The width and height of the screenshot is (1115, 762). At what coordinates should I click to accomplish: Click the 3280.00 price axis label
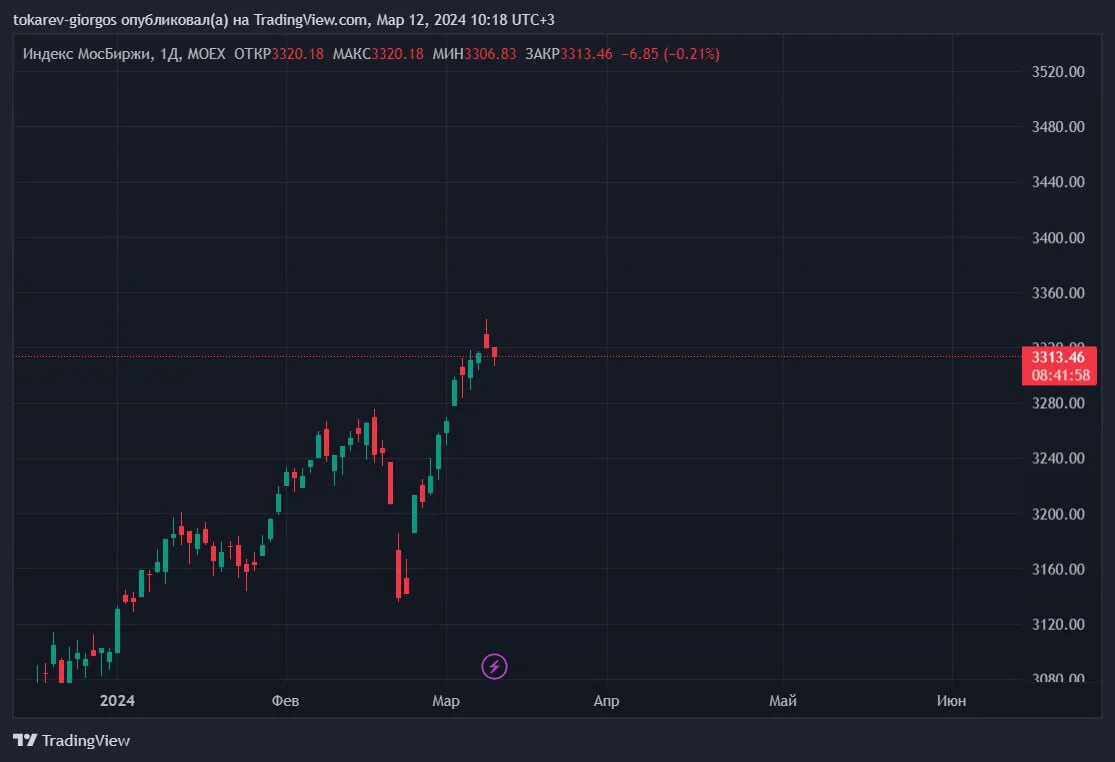(1058, 403)
